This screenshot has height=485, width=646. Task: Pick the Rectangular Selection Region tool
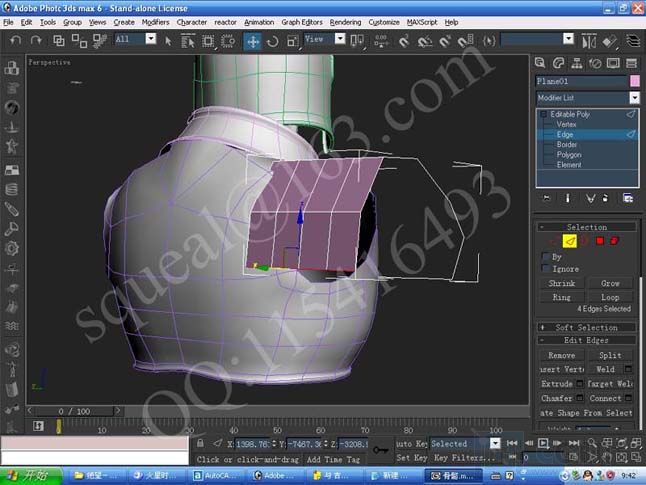(208, 41)
